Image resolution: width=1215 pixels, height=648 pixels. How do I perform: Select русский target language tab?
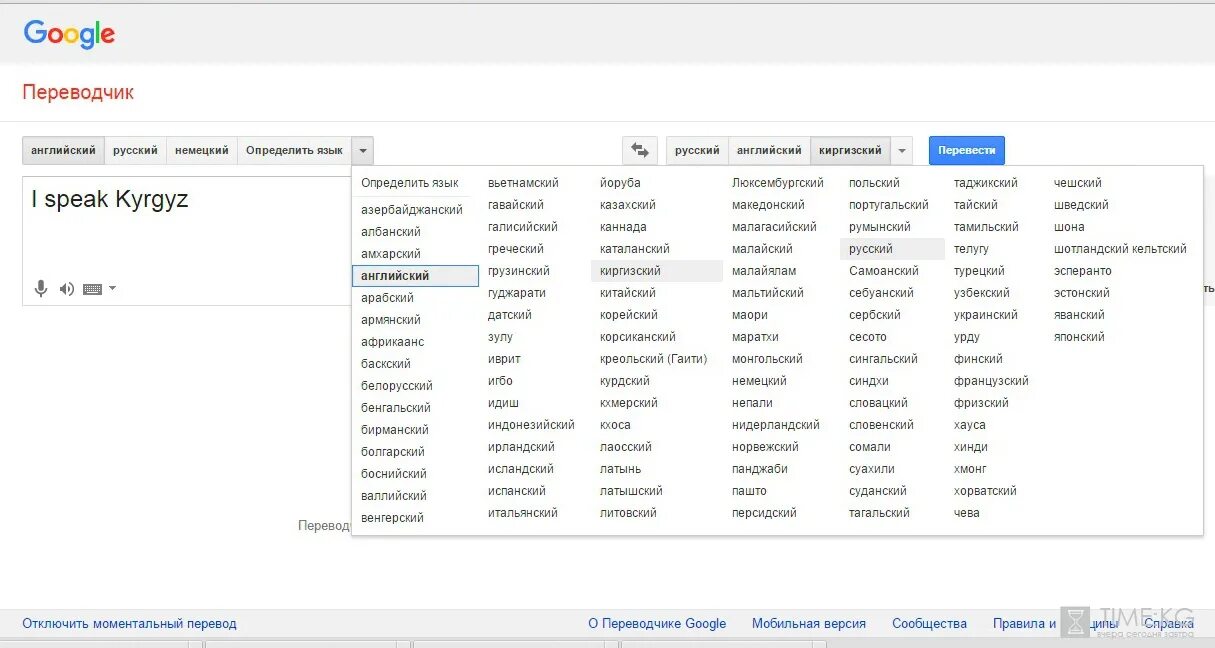[x=697, y=151]
